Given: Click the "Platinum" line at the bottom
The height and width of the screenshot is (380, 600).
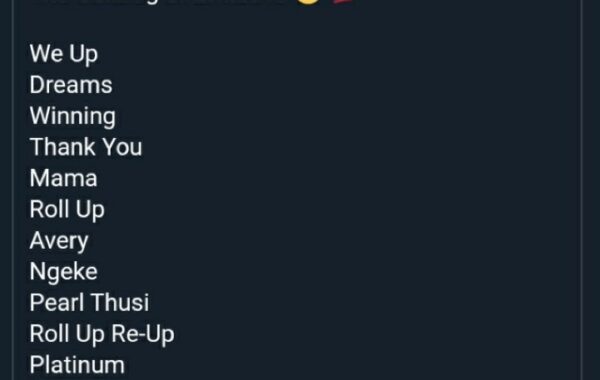Looking at the screenshot, I should point(77,365).
